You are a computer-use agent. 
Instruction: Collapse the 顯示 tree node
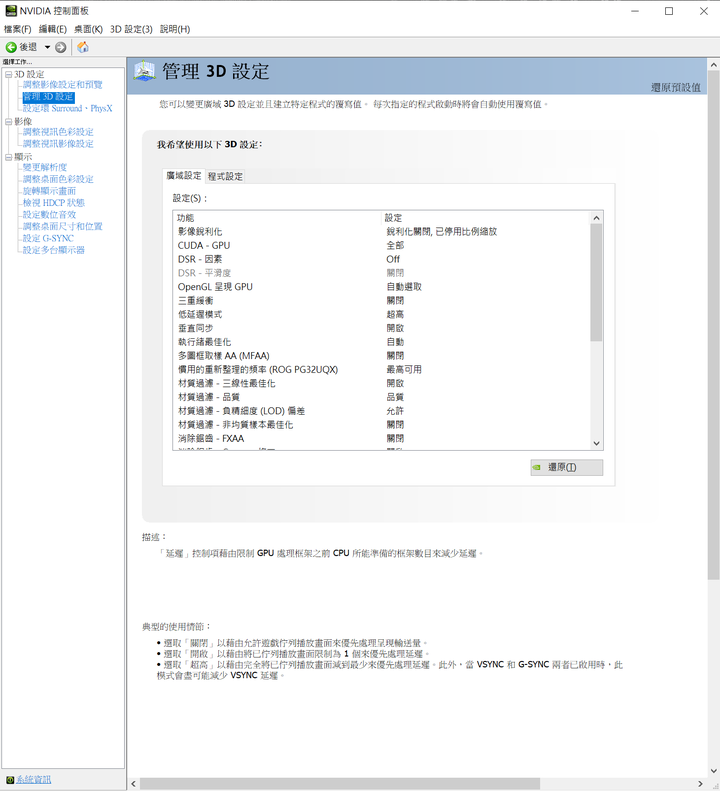click(9, 157)
